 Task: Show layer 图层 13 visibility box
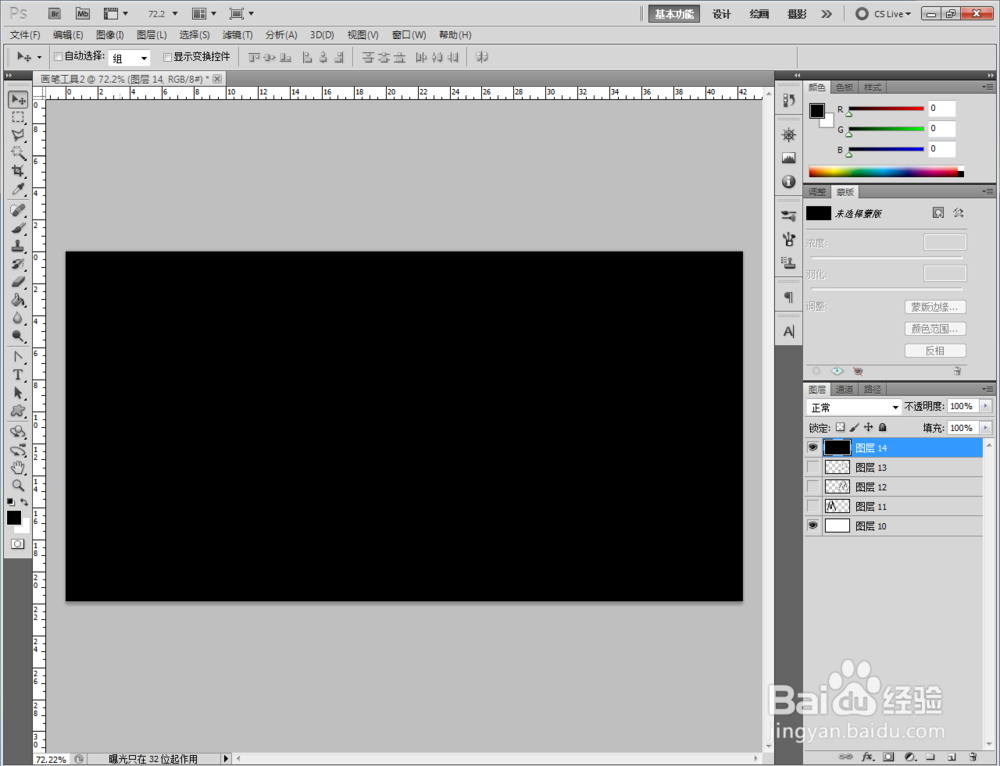812,467
